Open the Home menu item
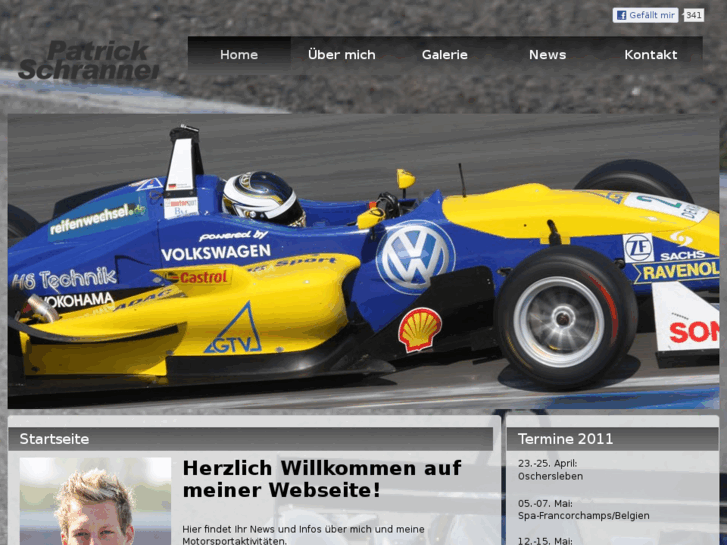 [x=239, y=55]
